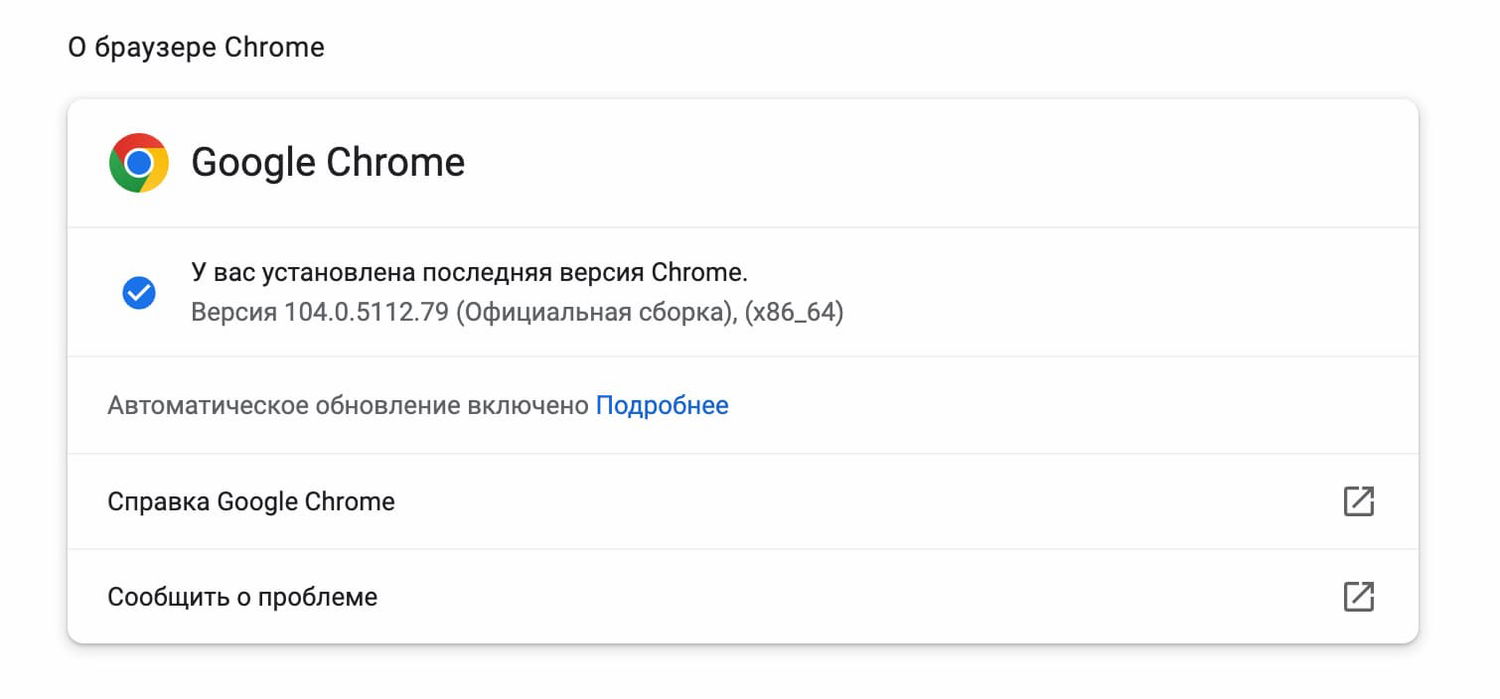Click the word Chrome in the page heading

[274, 47]
